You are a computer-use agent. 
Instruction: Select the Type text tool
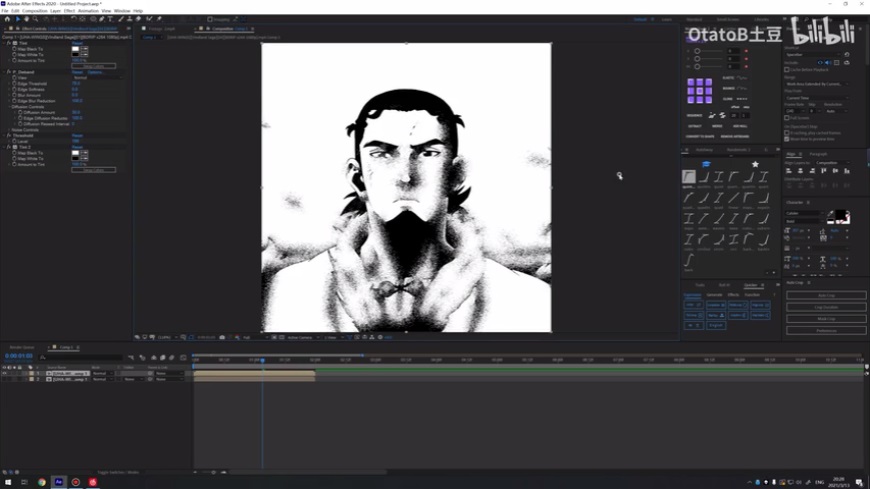pyautogui.click(x=110, y=19)
